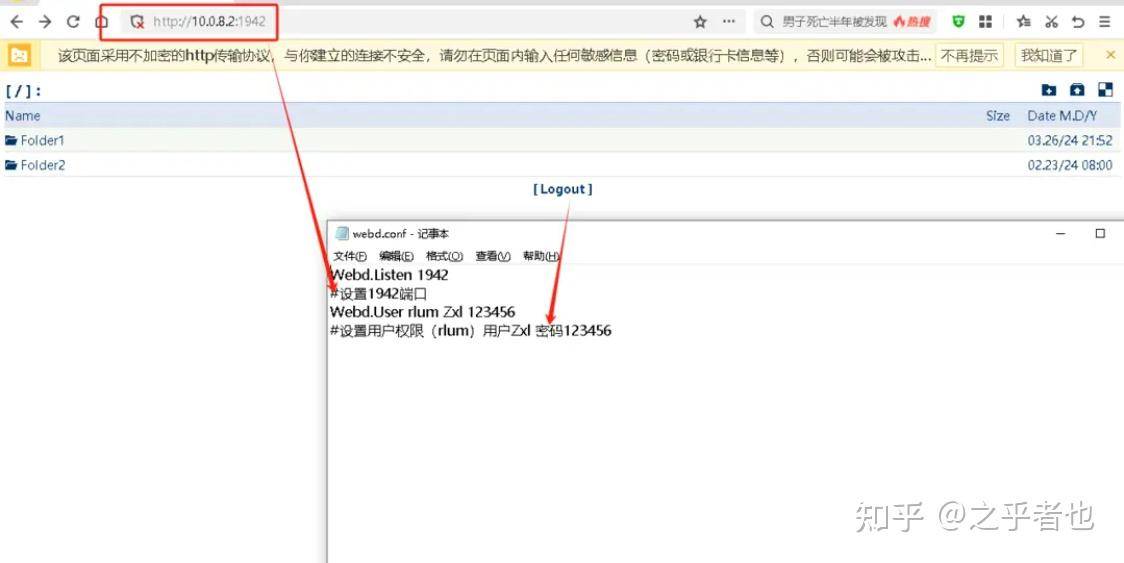Click the 02.23/24 08:00 date cell
1124x563 pixels.
pyautogui.click(x=1070, y=166)
